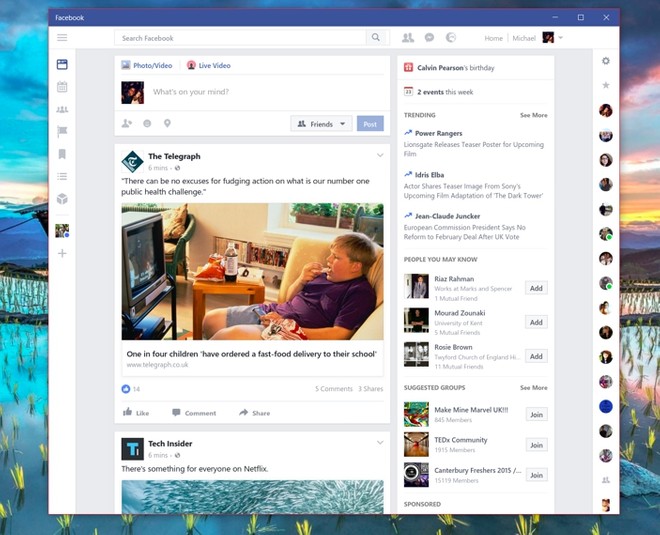Add Riaz Rahman as friend

(536, 288)
